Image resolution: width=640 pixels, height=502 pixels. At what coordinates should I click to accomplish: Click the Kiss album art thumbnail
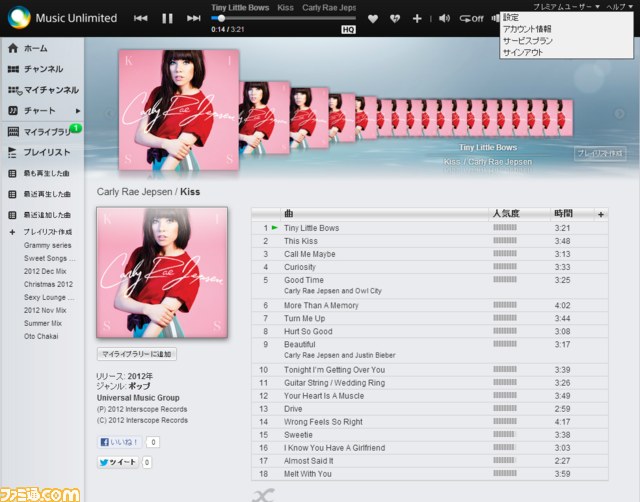[162, 273]
